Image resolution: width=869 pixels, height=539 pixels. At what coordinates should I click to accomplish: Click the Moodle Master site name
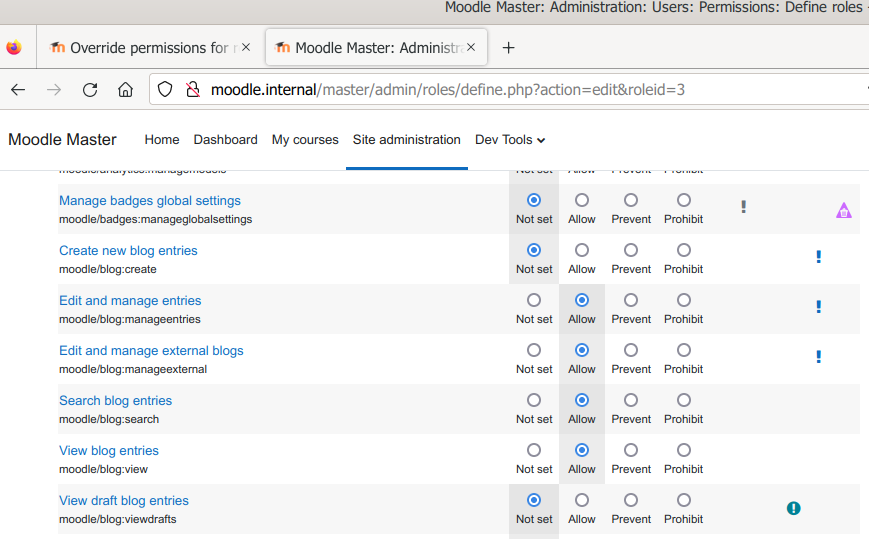coord(63,140)
